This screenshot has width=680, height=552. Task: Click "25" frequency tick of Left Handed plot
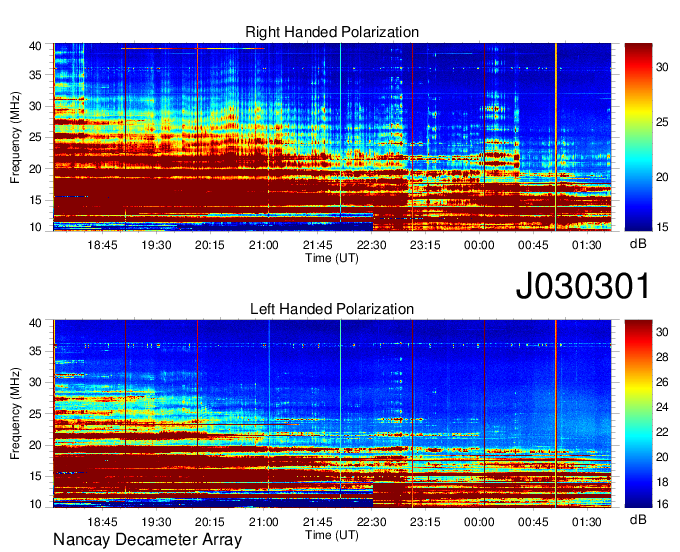35,414
